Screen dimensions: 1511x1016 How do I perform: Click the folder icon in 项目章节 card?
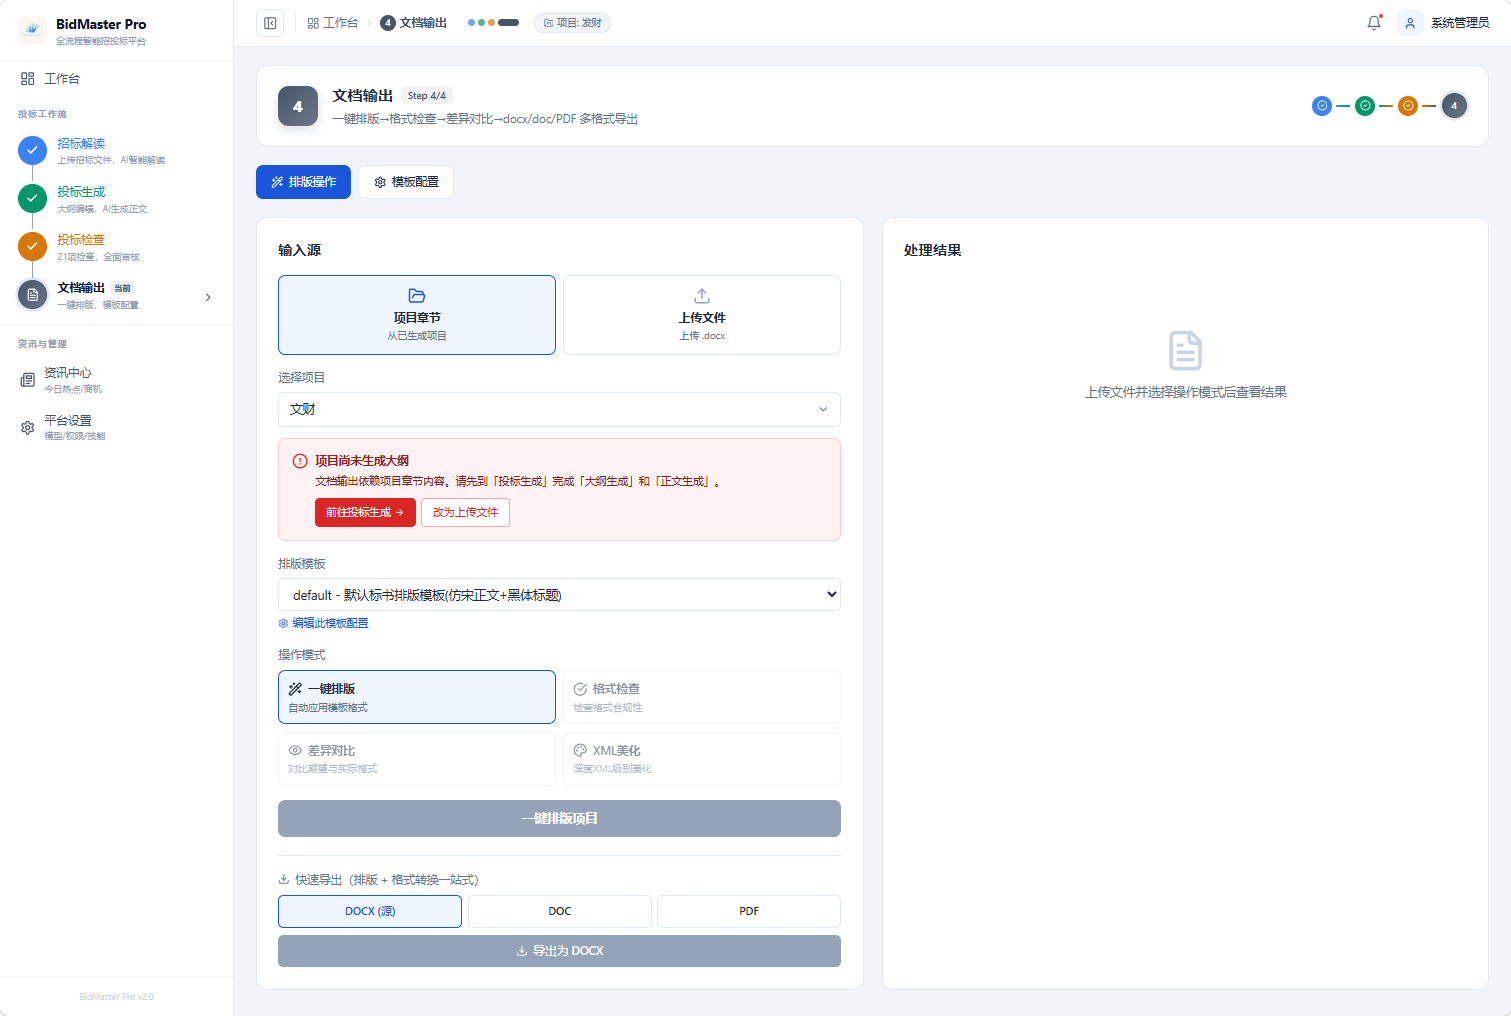coord(417,296)
